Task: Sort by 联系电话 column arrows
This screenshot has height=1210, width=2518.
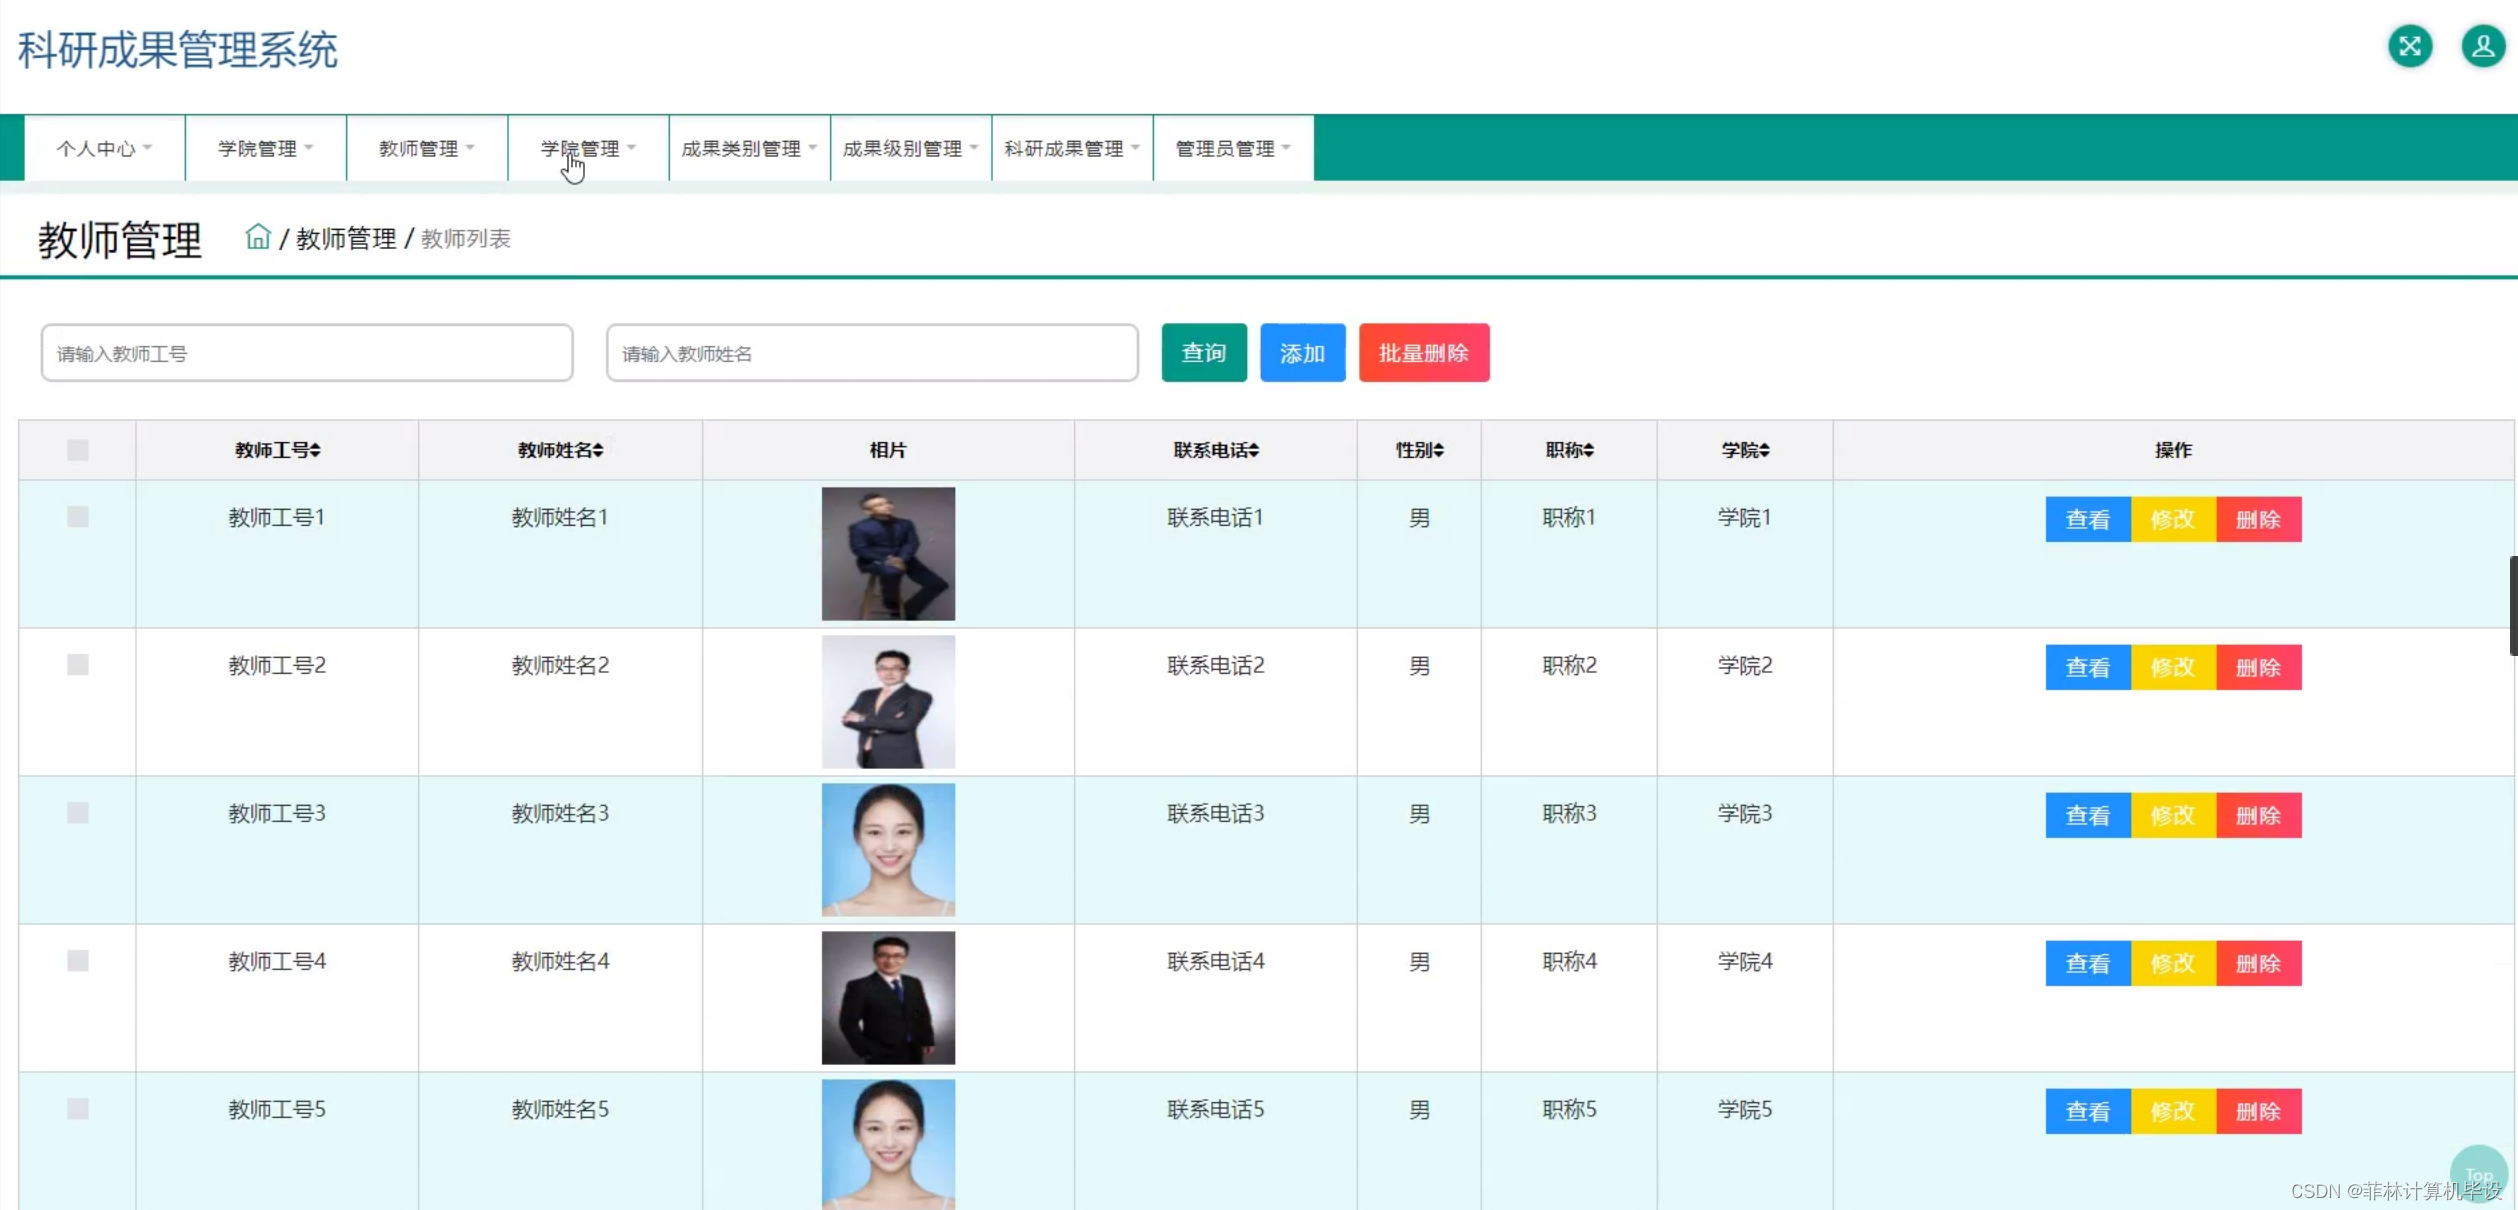Action: pyautogui.click(x=1253, y=451)
